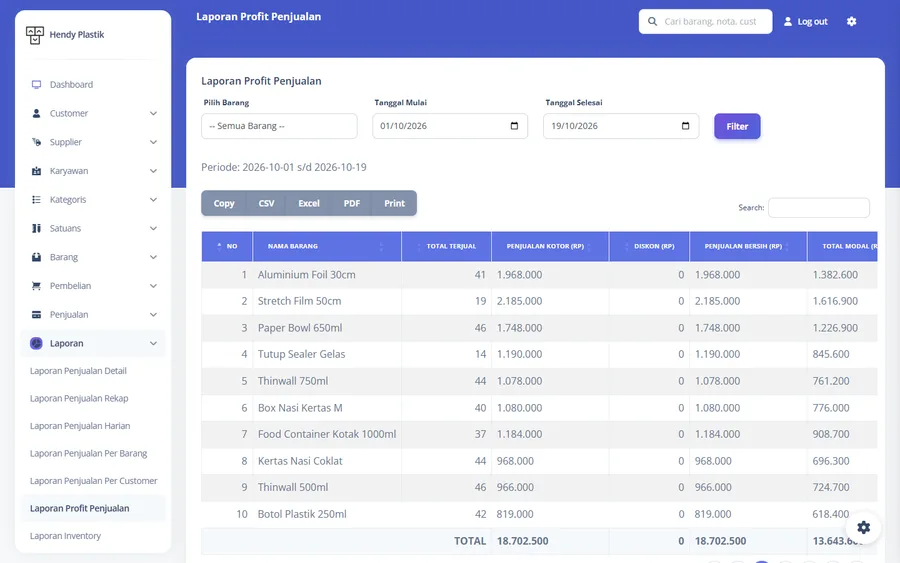
Task: Expand the Pembelian menu chevron
Action: click(x=153, y=285)
